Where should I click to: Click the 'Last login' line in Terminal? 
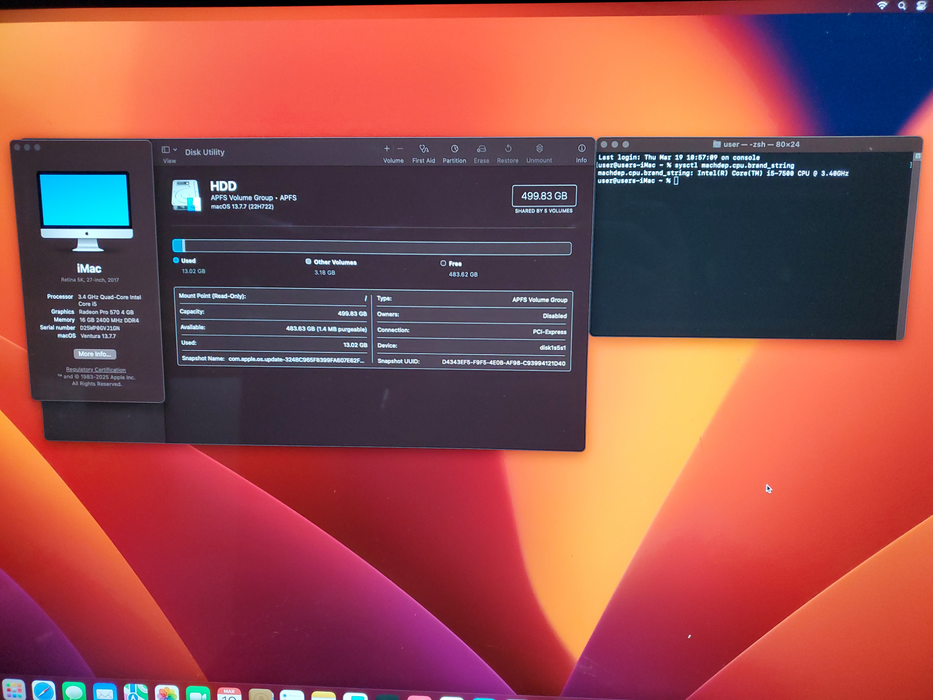pos(678,158)
